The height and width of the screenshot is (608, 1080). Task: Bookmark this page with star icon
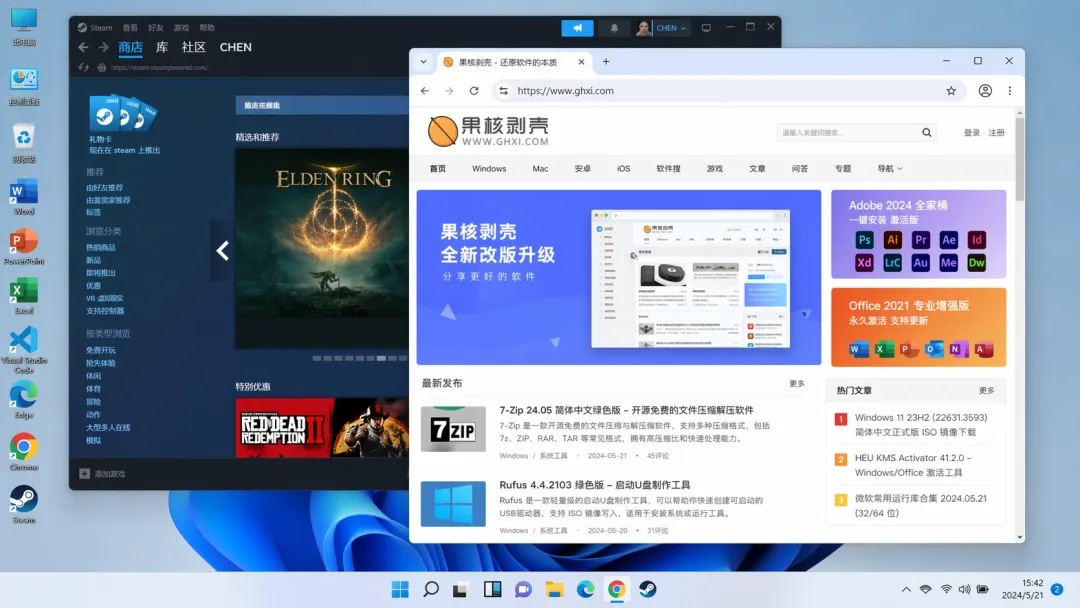(951, 91)
